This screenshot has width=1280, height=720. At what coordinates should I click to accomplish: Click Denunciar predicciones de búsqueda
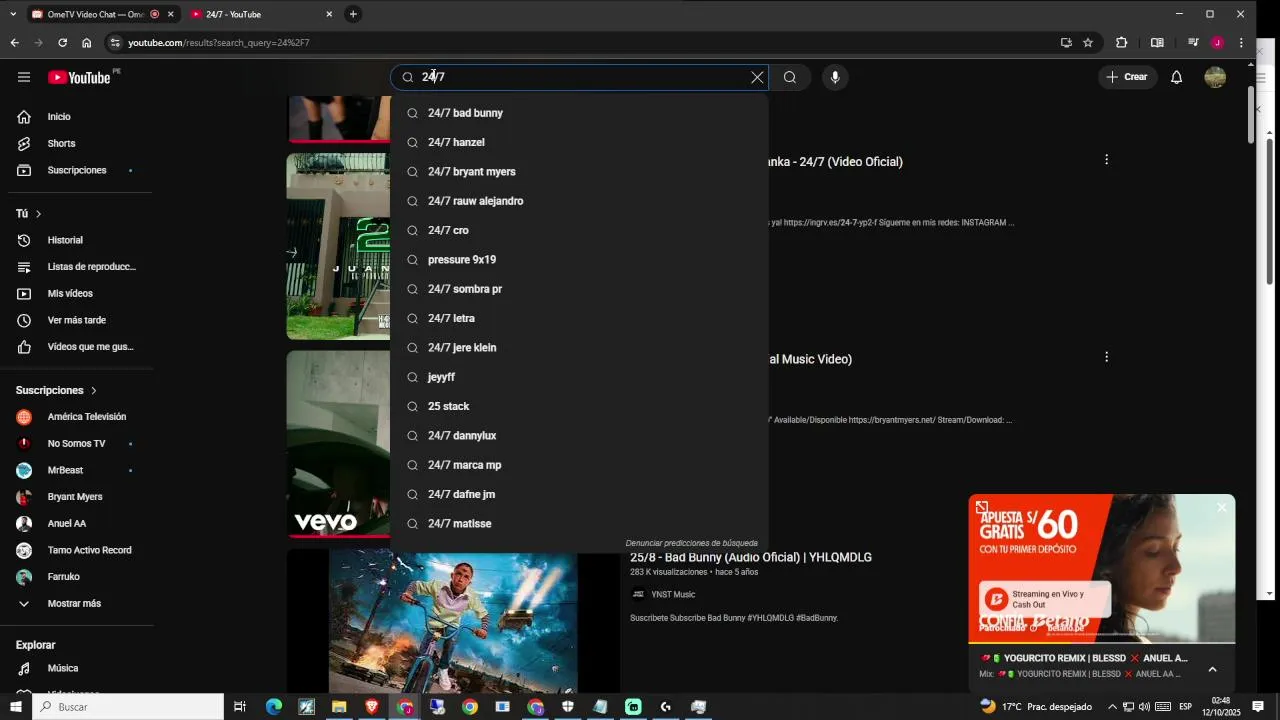[691, 543]
